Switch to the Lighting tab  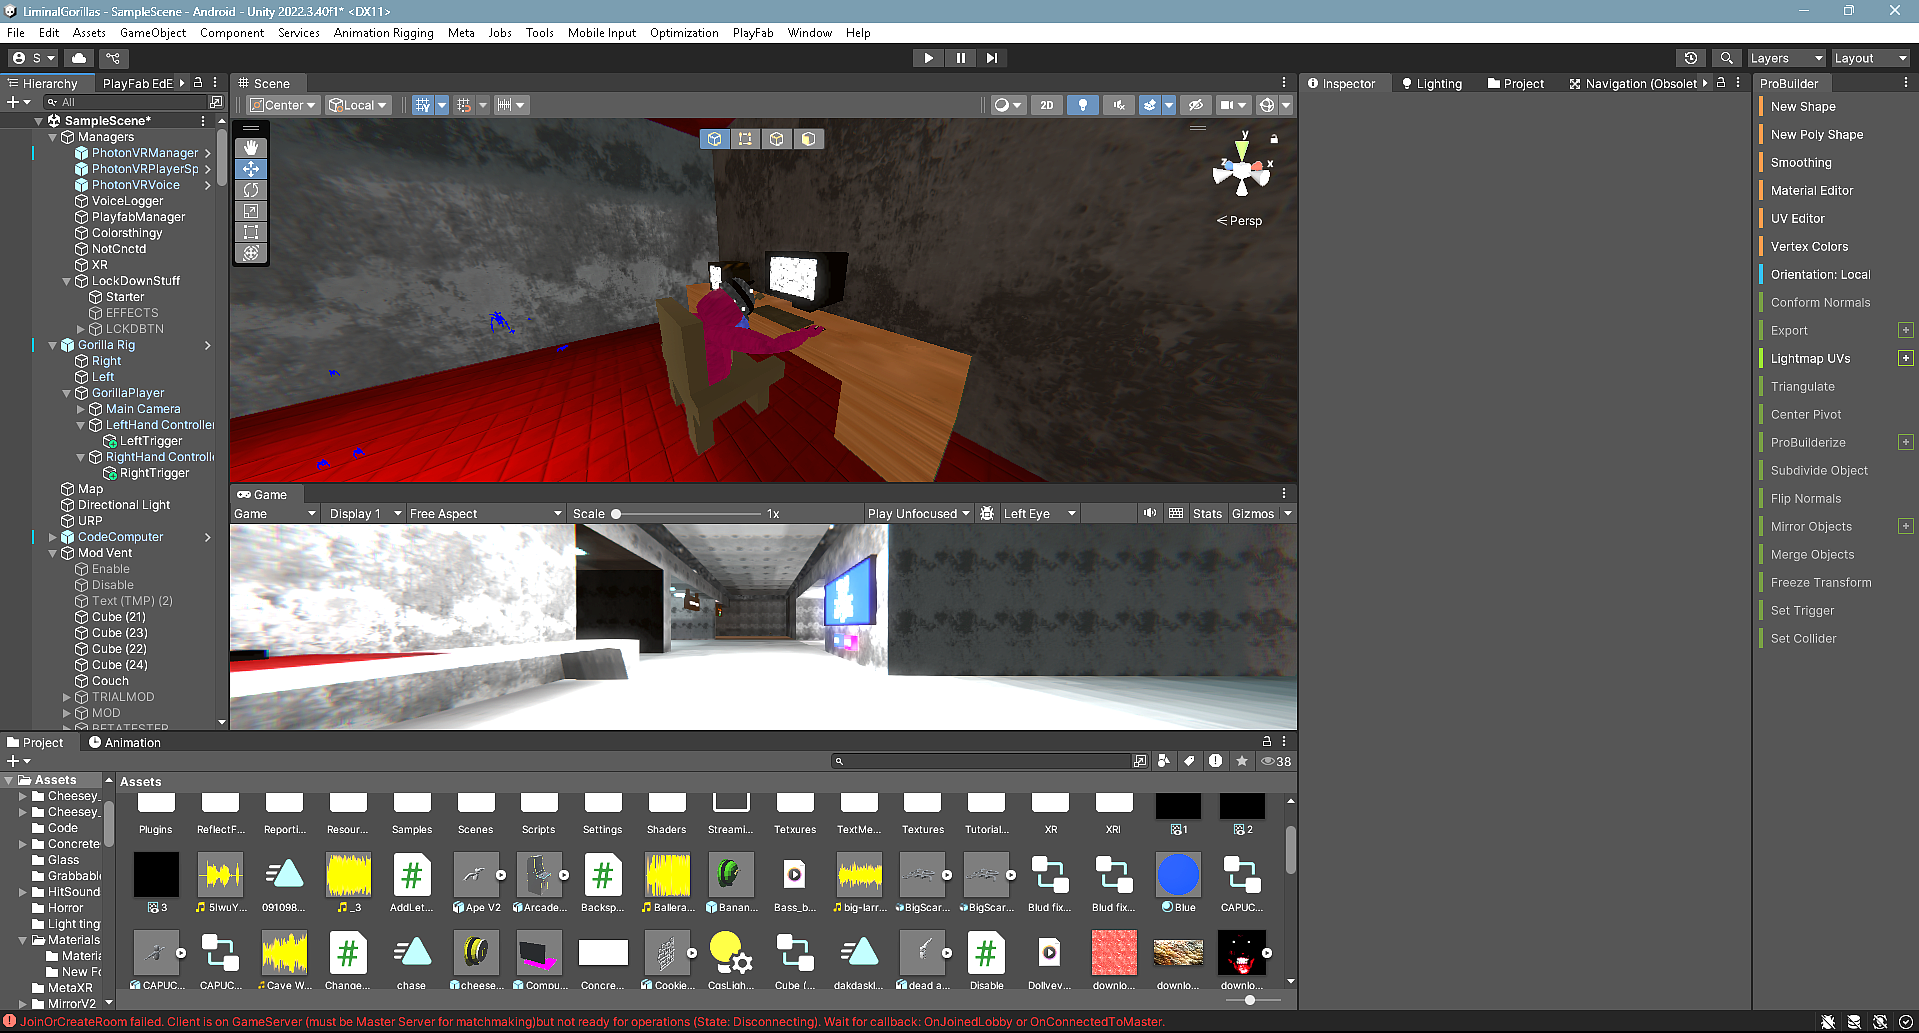(1432, 84)
